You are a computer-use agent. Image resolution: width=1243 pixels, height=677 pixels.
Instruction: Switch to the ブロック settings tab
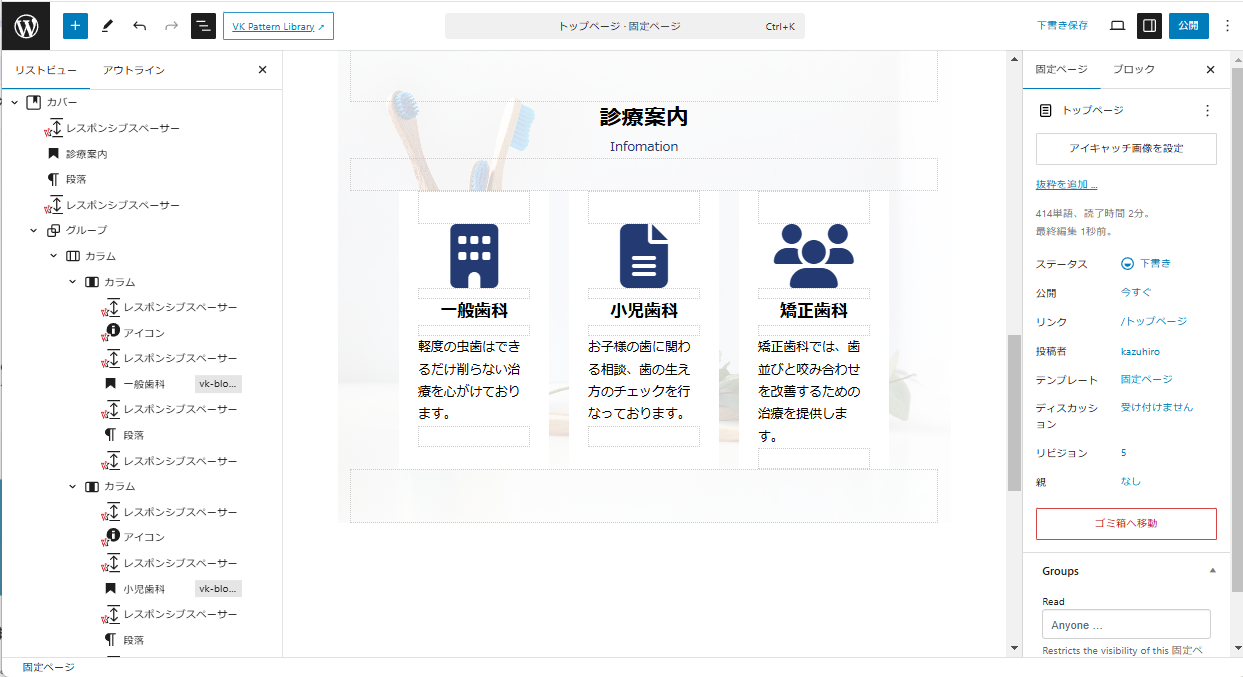(1133, 70)
